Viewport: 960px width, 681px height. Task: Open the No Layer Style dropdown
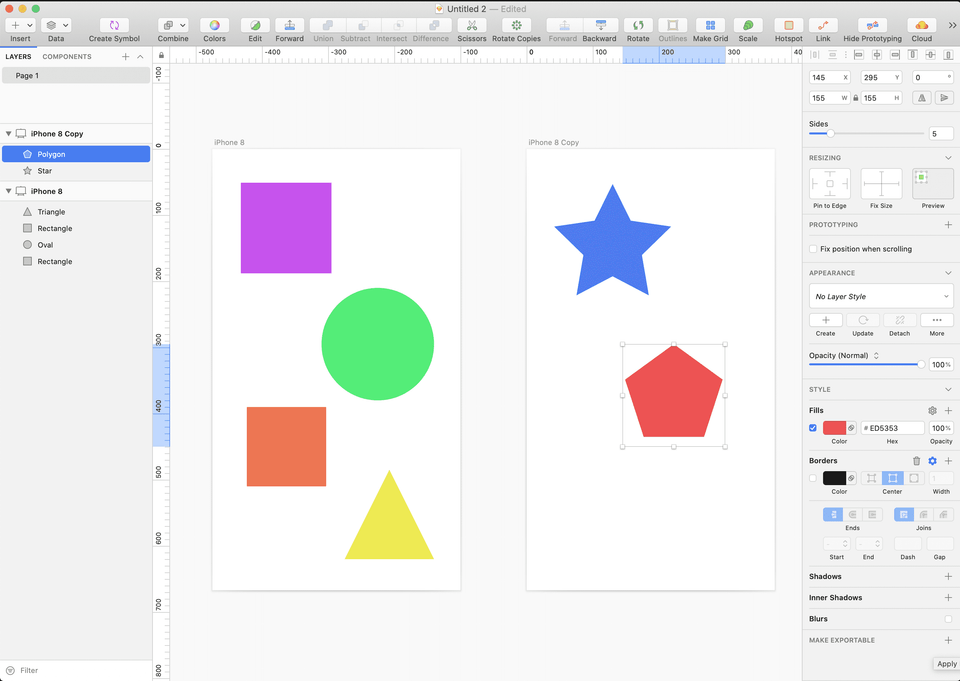881,296
